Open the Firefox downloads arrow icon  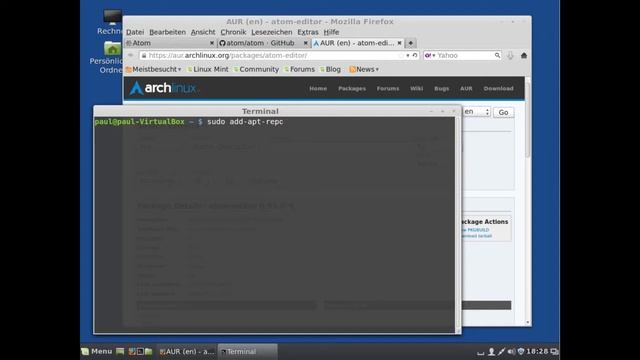510,56
